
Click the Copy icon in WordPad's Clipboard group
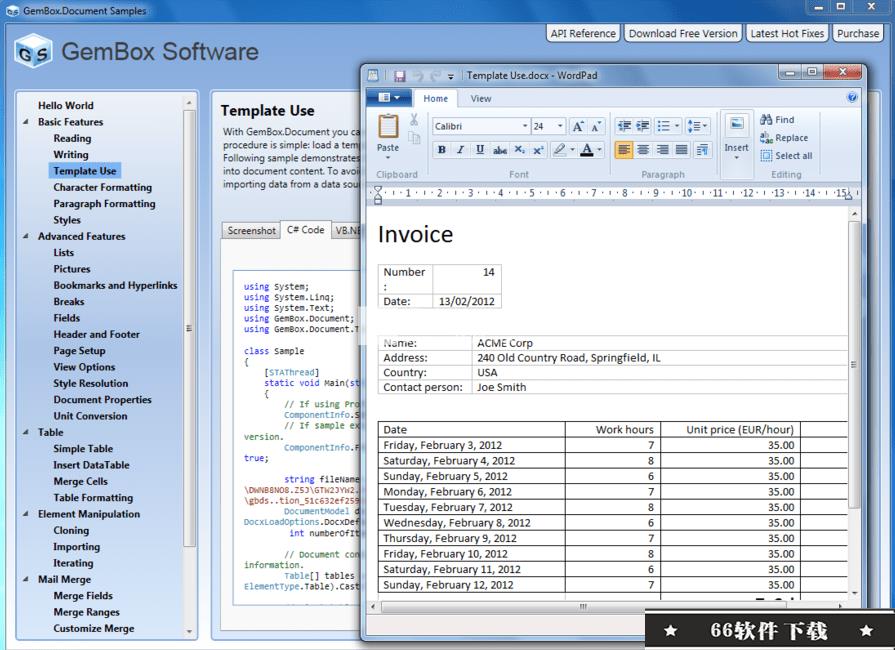[414, 138]
